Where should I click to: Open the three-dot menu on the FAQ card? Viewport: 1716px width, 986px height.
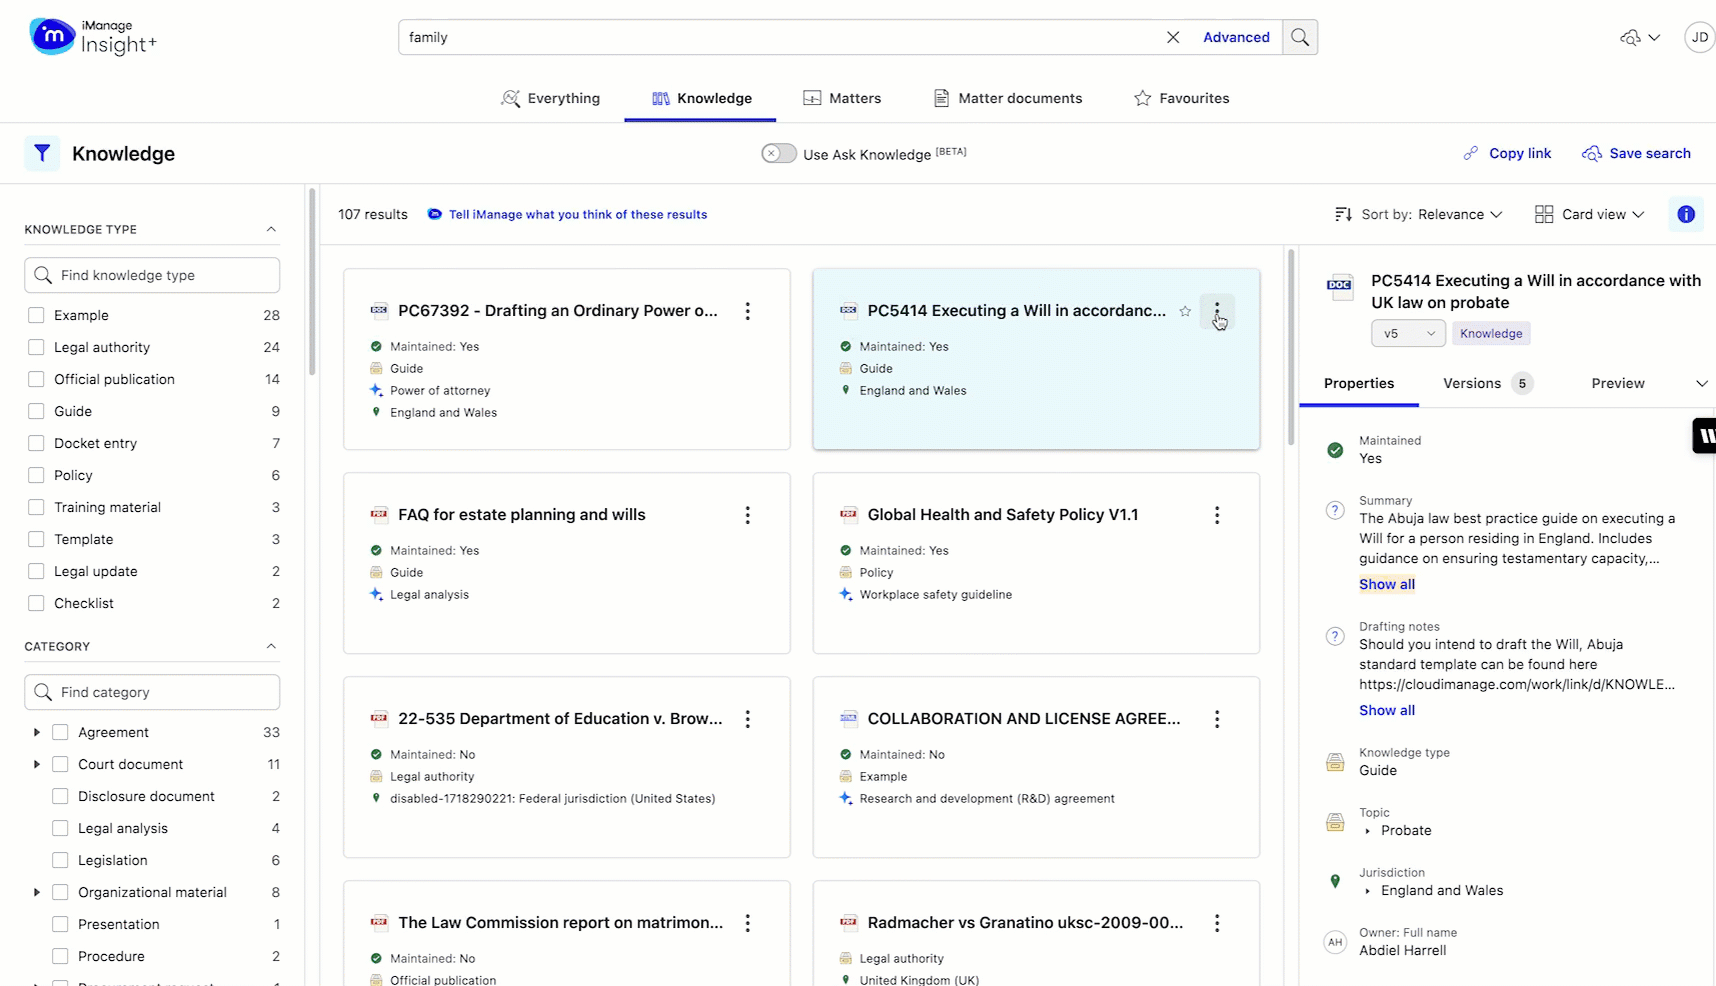pyautogui.click(x=747, y=515)
